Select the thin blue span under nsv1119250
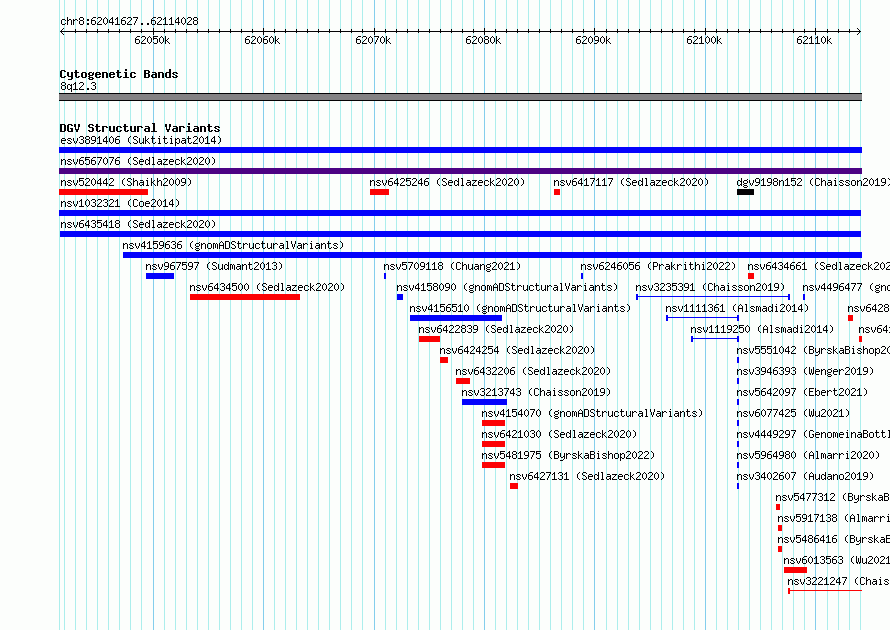Image resolution: width=890 pixels, height=630 pixels. (715, 339)
